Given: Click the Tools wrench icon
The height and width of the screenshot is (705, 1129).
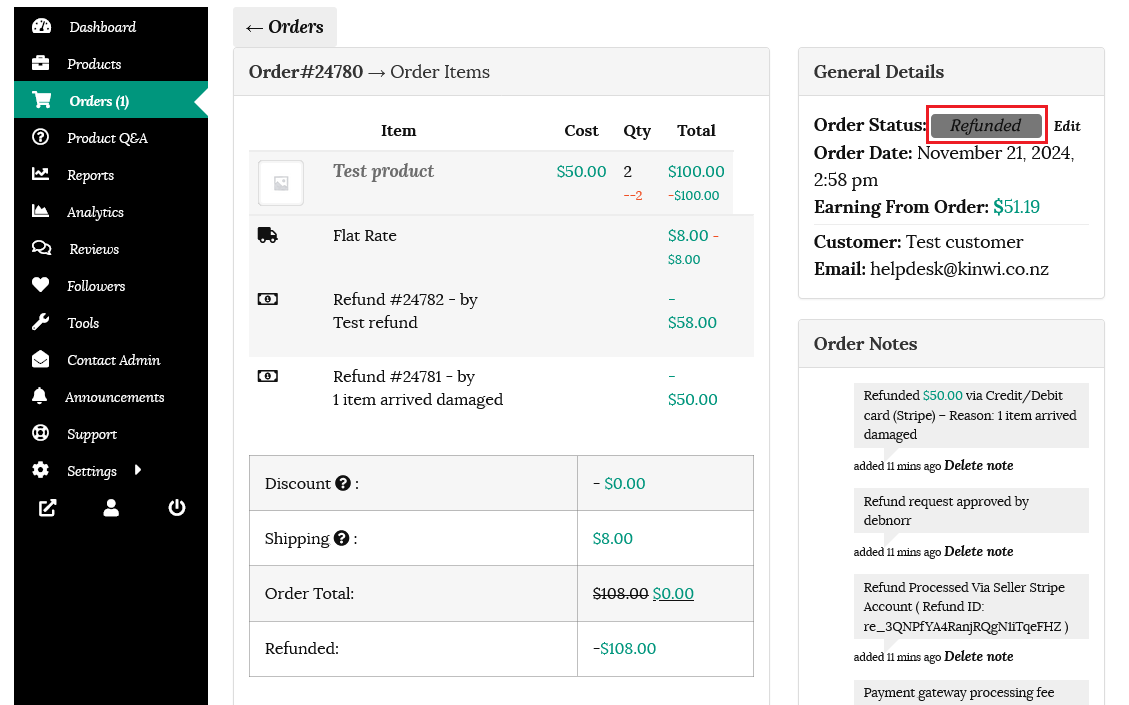Looking at the screenshot, I should point(41,323).
